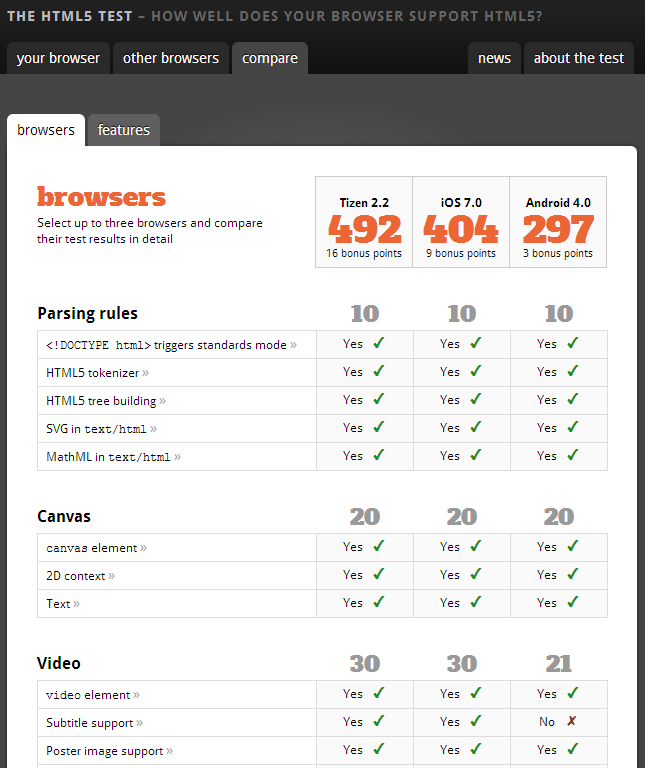The height and width of the screenshot is (768, 645).
Task: Click the Tizen Parsing rules score 10
Action: [x=365, y=314]
